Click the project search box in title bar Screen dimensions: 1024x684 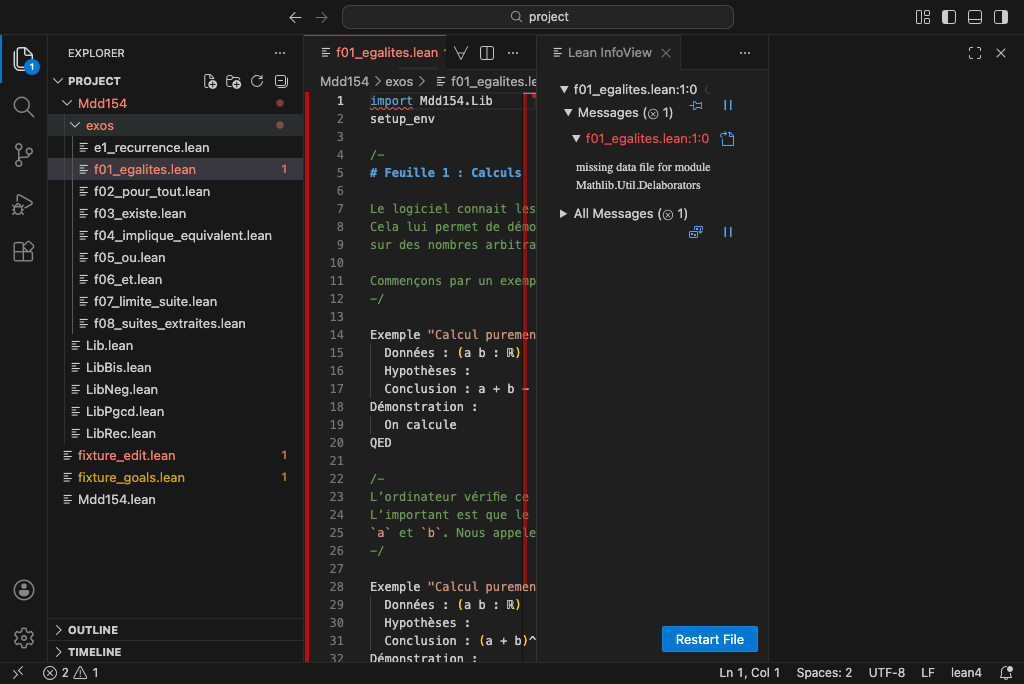[538, 17]
